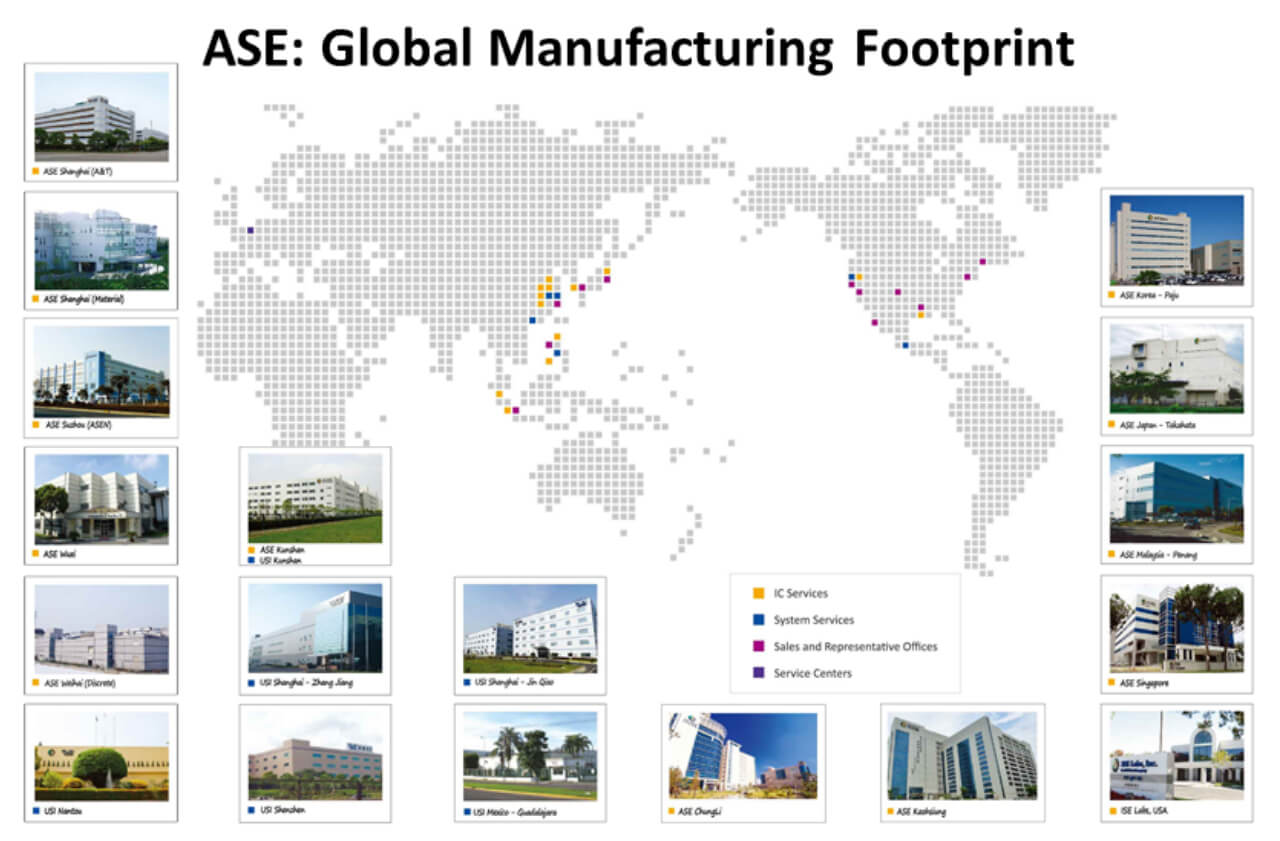Select the ASE Malaysia - Penang building photo
This screenshot has height=841, width=1280.
(1177, 498)
